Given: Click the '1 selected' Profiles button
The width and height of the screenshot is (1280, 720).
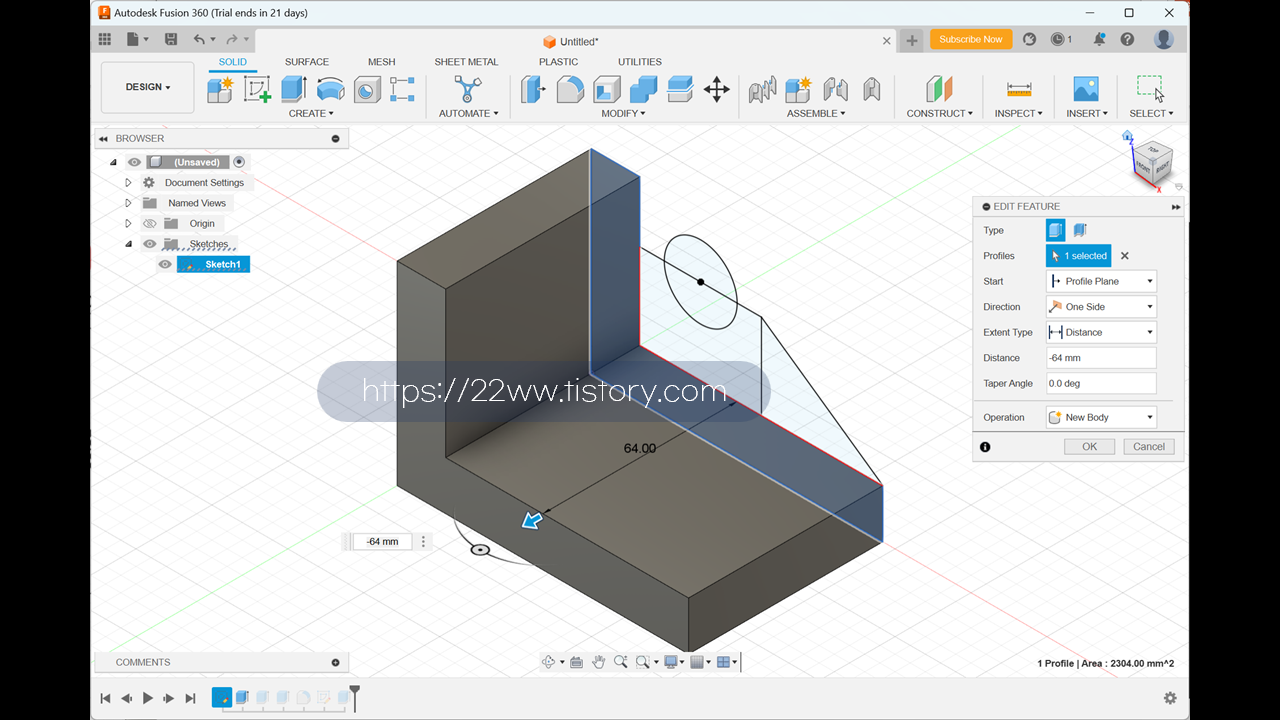Looking at the screenshot, I should pos(1078,256).
